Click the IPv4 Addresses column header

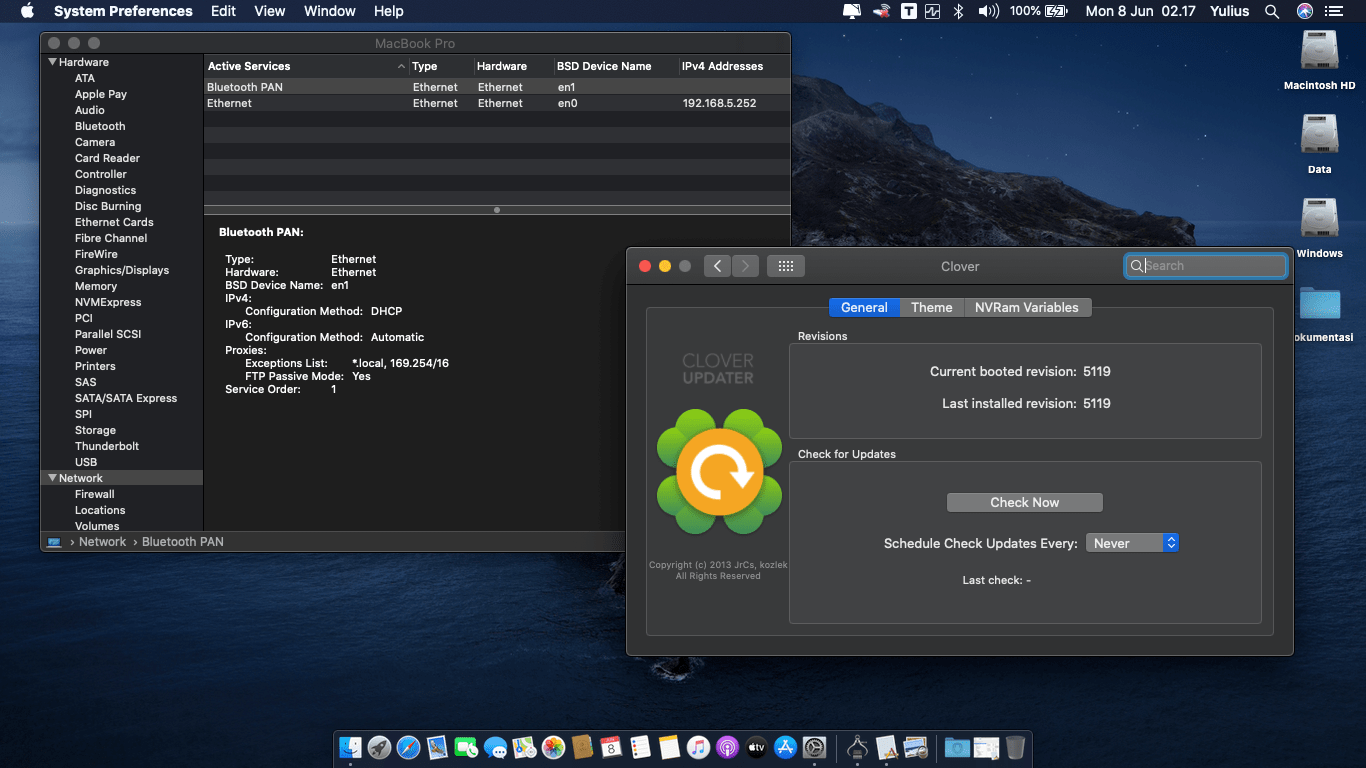pos(734,66)
